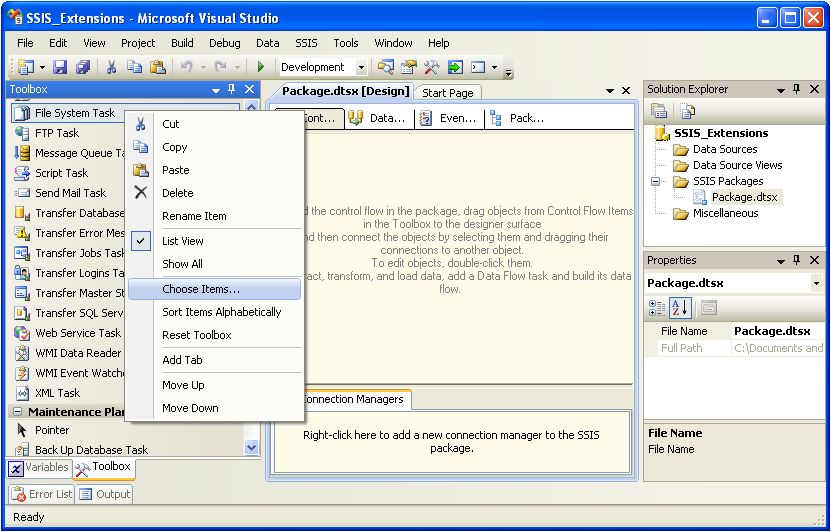
Task: Choose the Choose Items... context menu entry
Action: [x=215, y=289]
